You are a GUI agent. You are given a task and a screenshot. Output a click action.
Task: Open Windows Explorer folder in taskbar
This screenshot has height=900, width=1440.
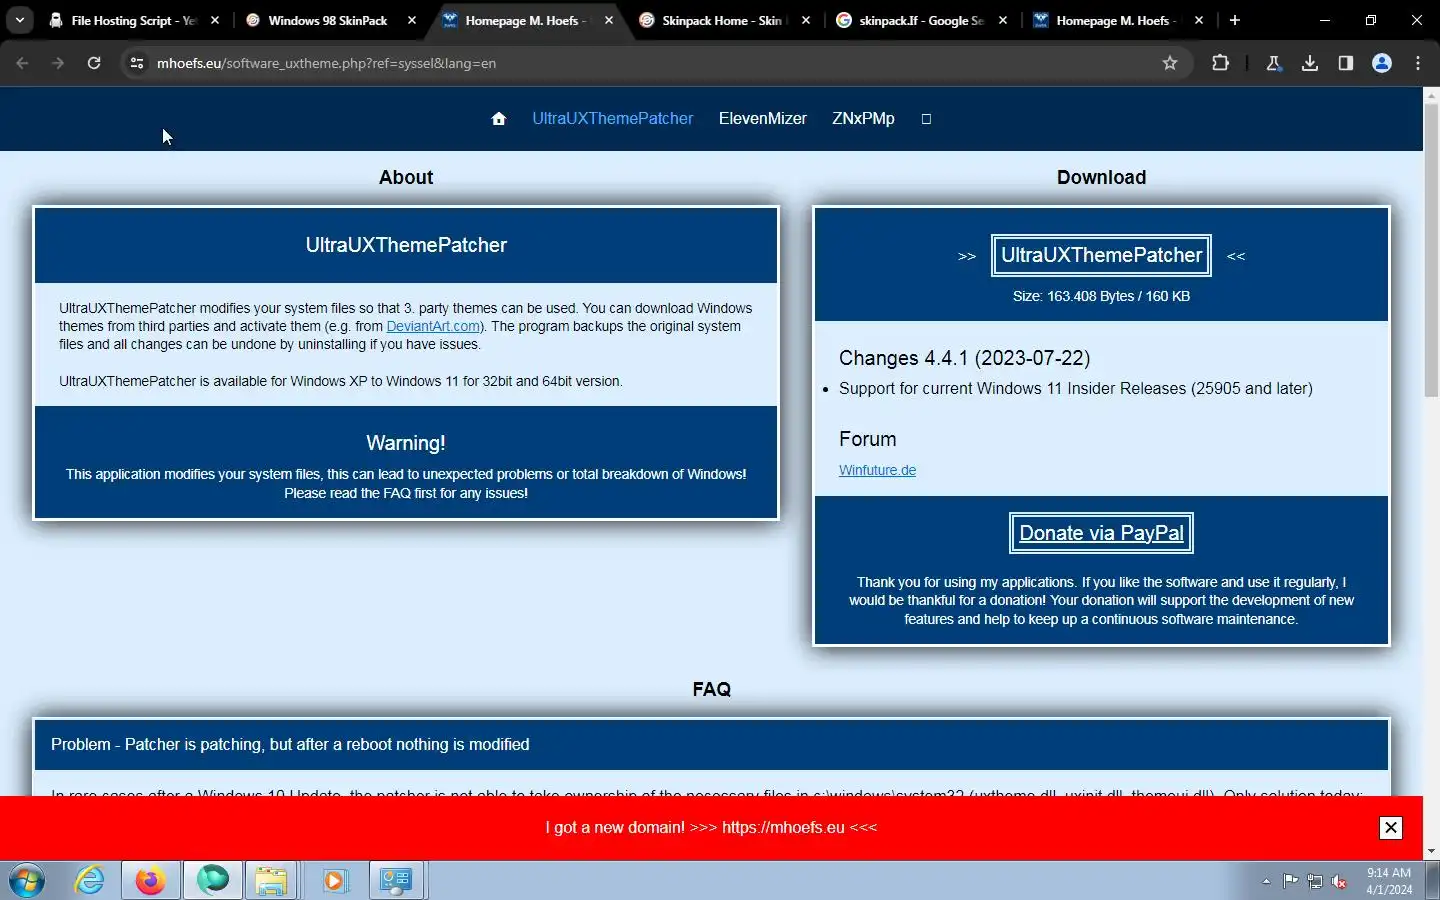[x=271, y=881]
